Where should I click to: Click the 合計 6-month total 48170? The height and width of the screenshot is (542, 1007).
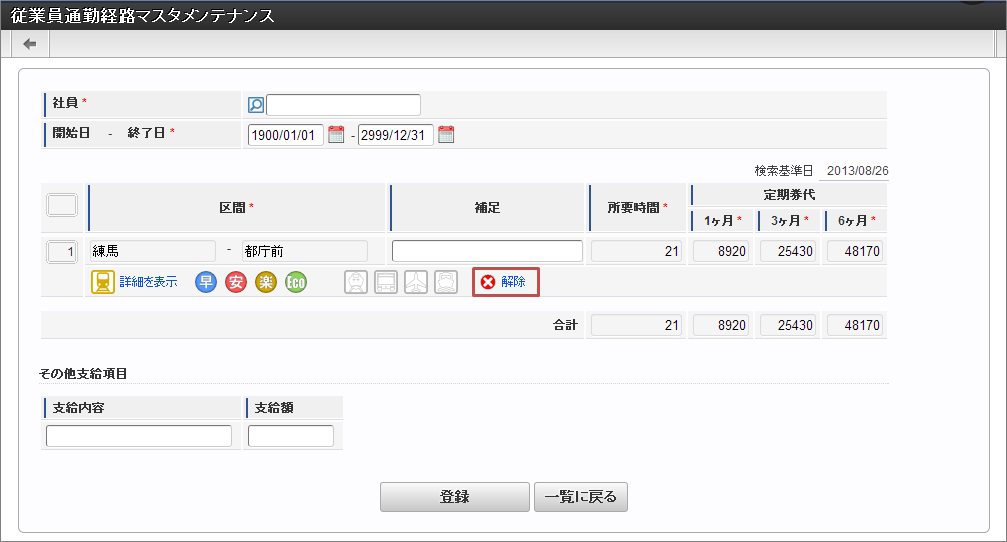(x=855, y=325)
